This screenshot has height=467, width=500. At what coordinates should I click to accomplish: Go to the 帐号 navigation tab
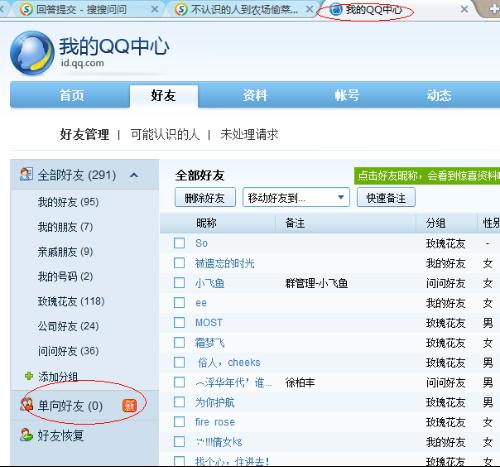tap(347, 95)
